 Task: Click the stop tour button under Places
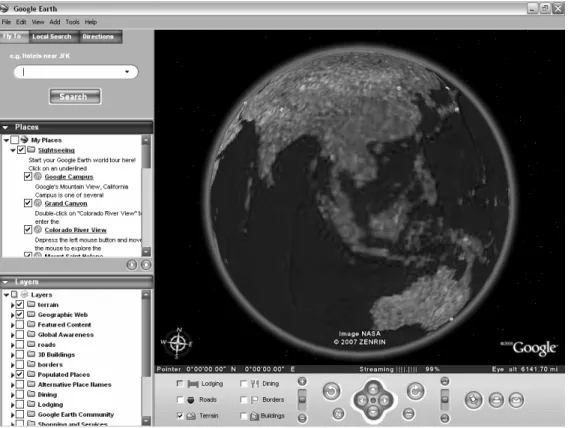pyautogui.click(x=146, y=265)
